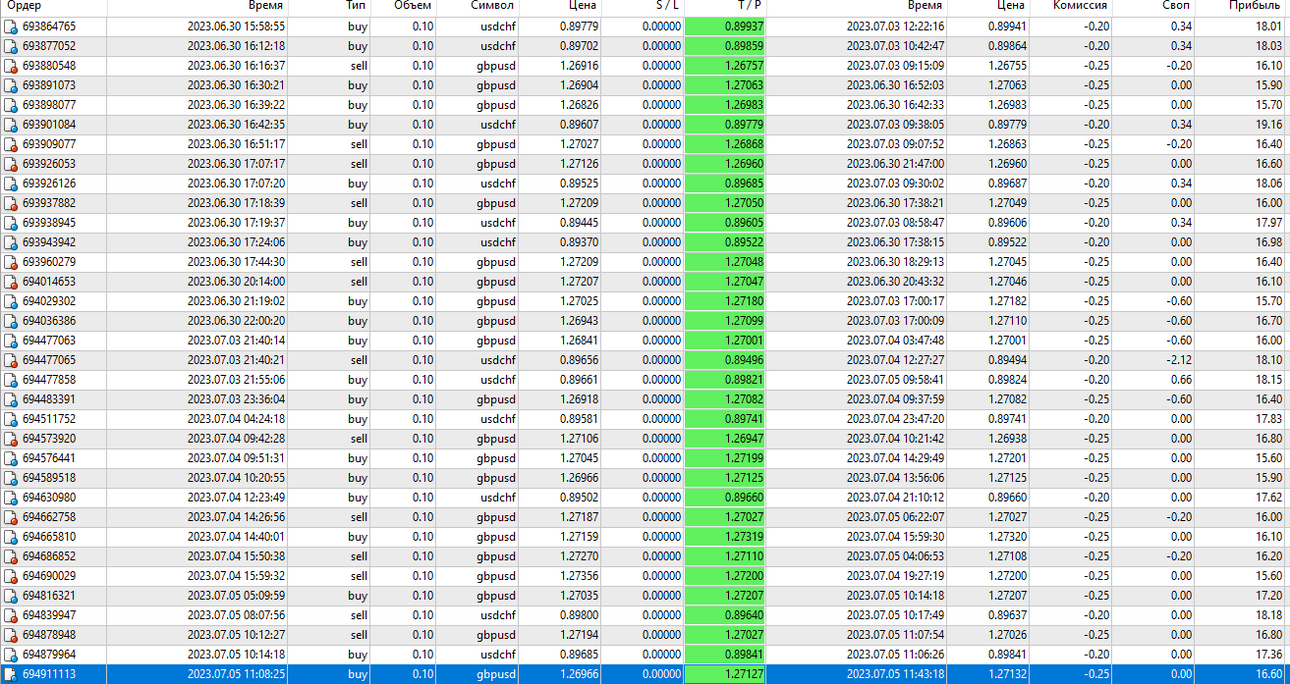Image resolution: width=1290 pixels, height=684 pixels.
Task: Click the order icon beside 693938945
Action: pos(11,223)
